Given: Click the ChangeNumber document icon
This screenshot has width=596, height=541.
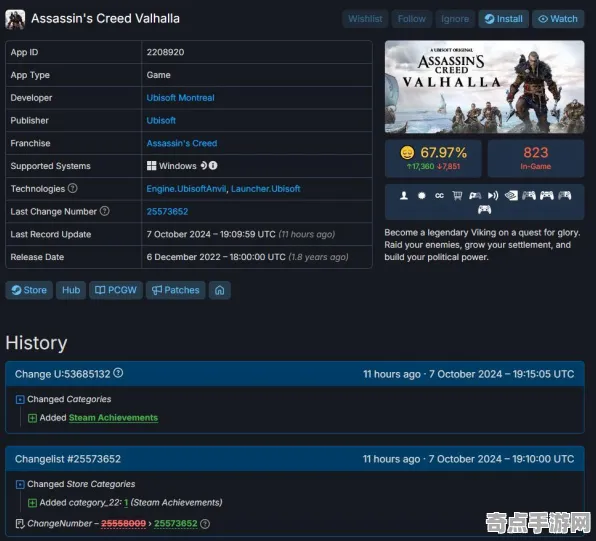Looking at the screenshot, I should pos(20,524).
